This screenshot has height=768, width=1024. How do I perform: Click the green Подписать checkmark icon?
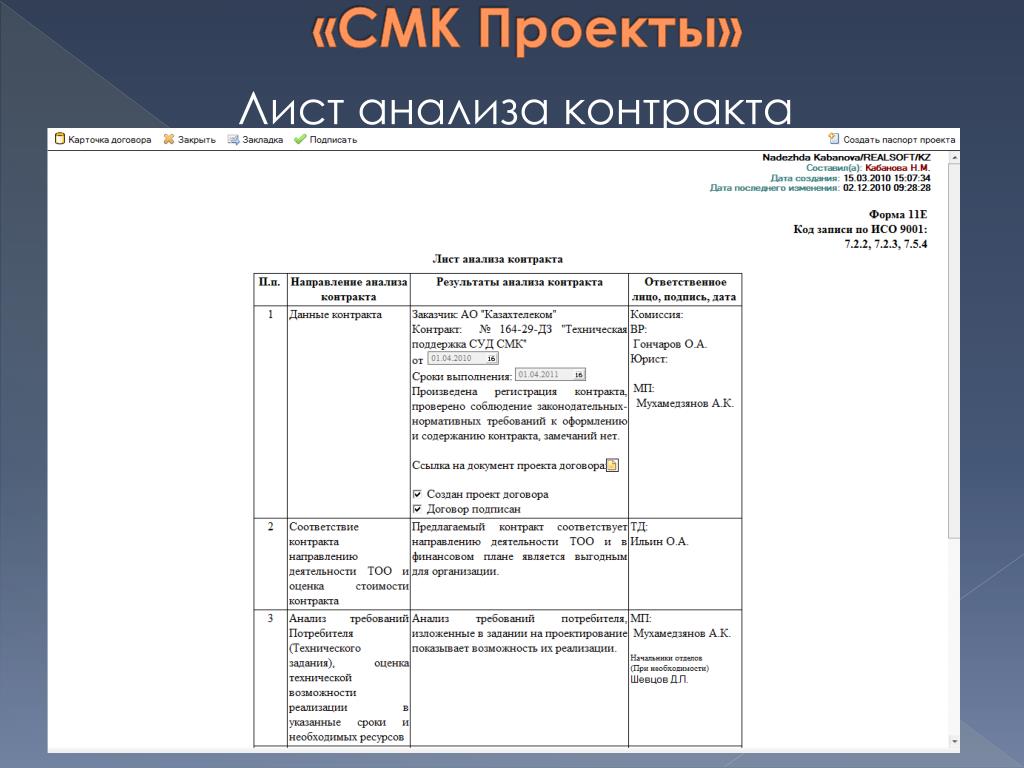click(300, 139)
